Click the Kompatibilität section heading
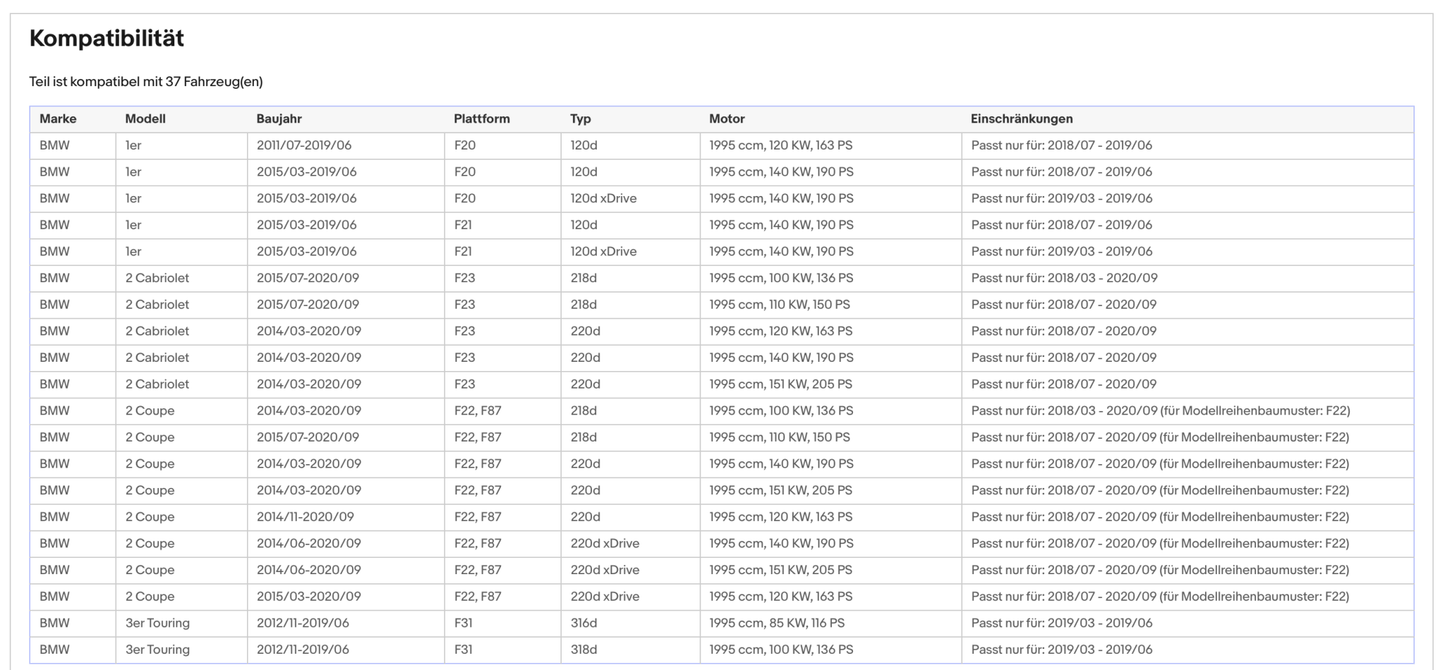This screenshot has height=670, width=1445. coord(107,39)
